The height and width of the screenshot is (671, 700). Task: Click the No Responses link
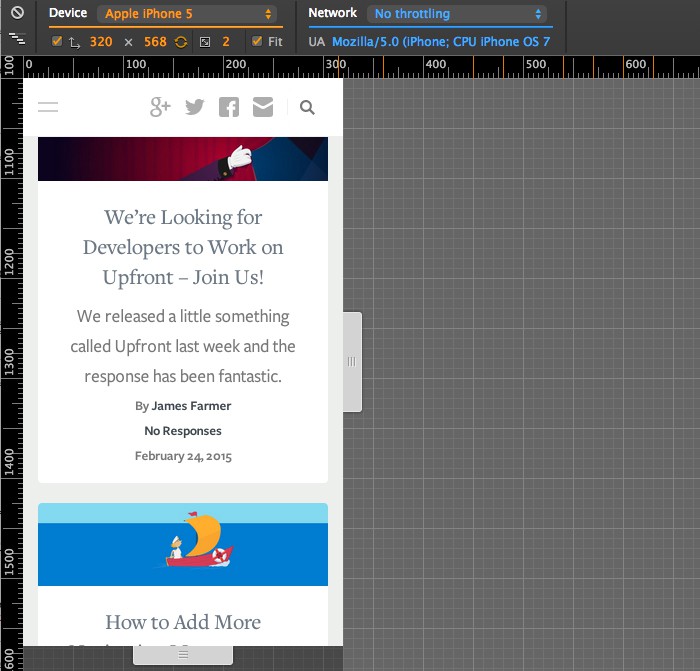pyautogui.click(x=183, y=431)
